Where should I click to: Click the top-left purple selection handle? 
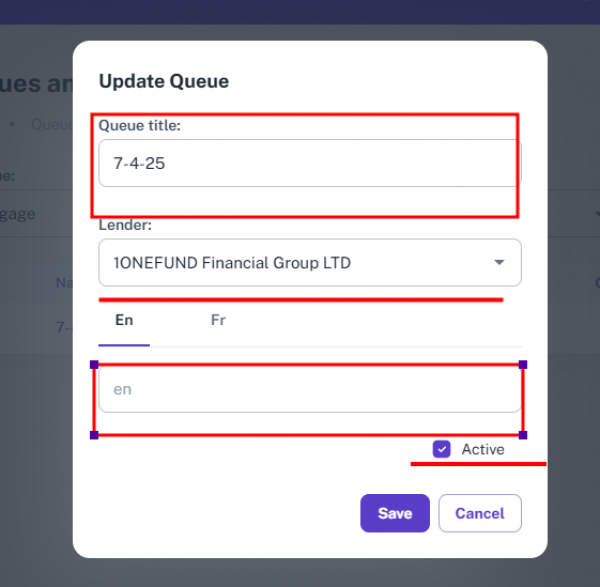tap(94, 365)
